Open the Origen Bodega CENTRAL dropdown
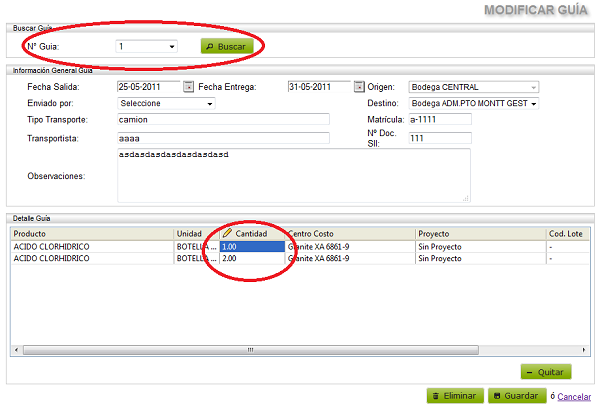The width and height of the screenshot is (600, 411). (x=474, y=87)
